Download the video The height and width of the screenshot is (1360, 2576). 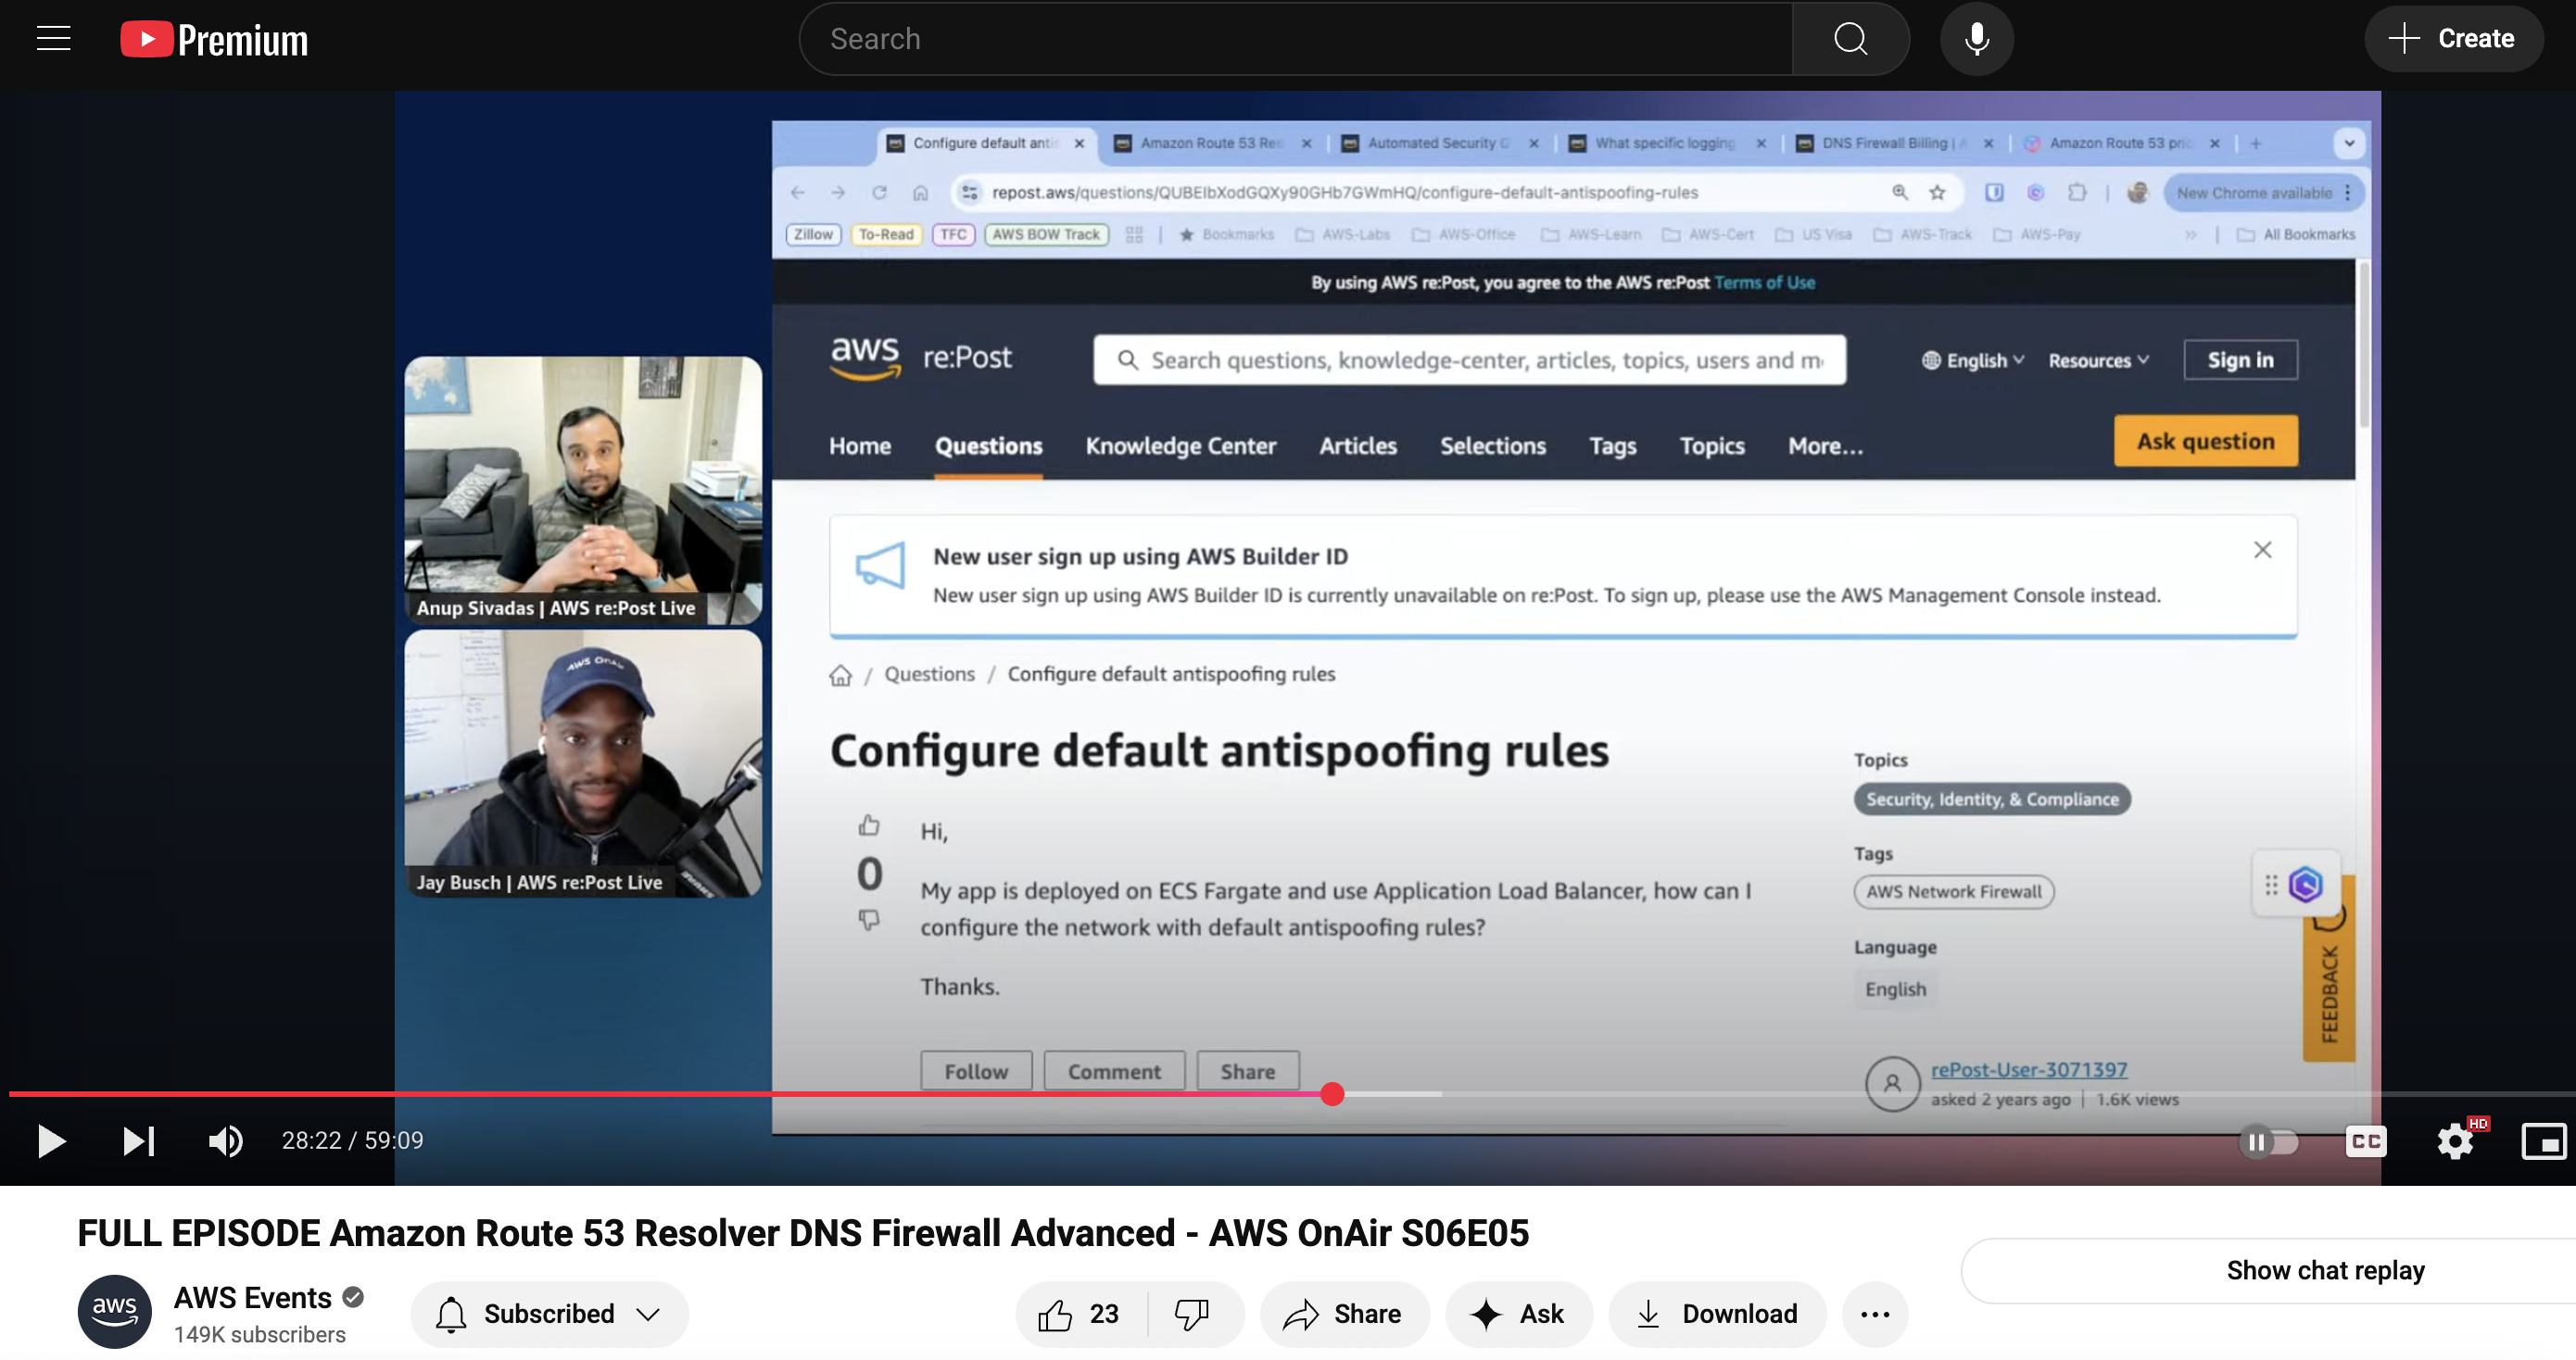(x=1716, y=1314)
